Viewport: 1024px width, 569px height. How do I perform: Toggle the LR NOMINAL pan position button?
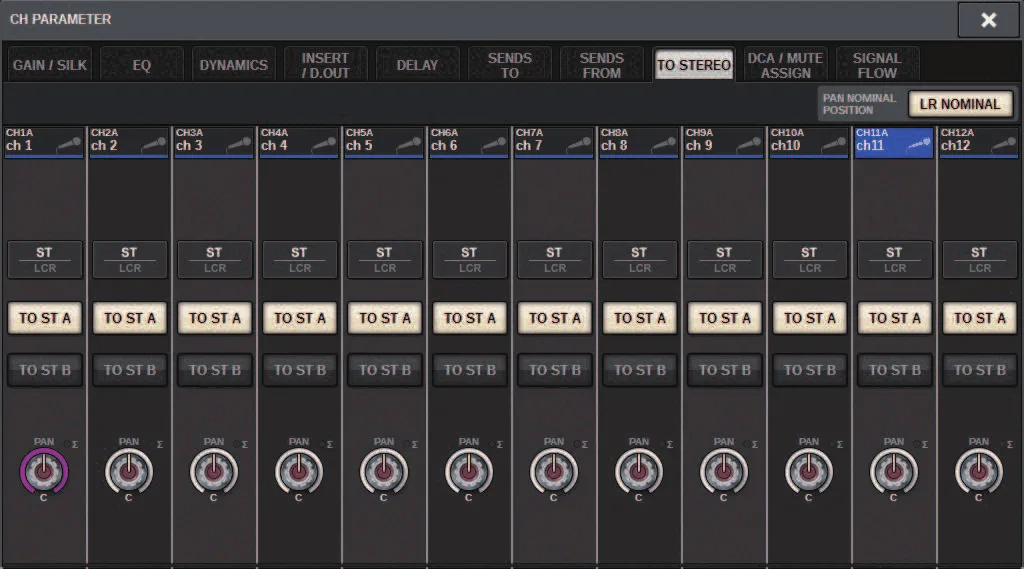click(x=960, y=104)
